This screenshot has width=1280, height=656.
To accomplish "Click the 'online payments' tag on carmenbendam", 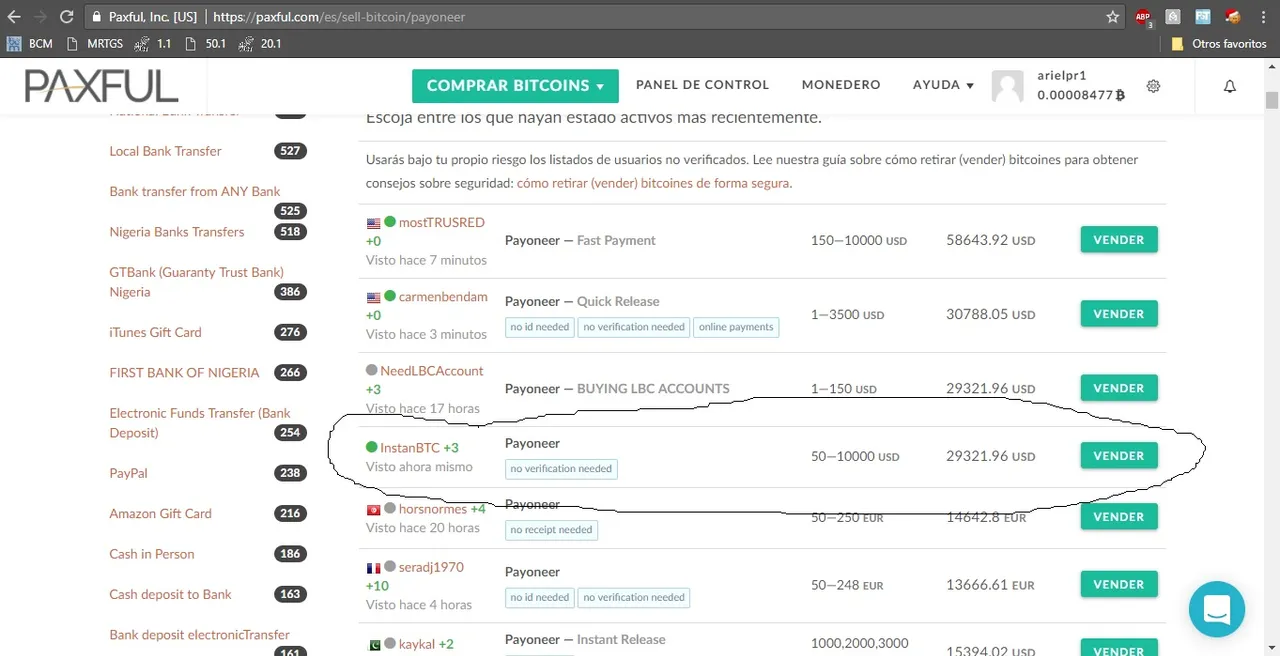I will coord(736,327).
